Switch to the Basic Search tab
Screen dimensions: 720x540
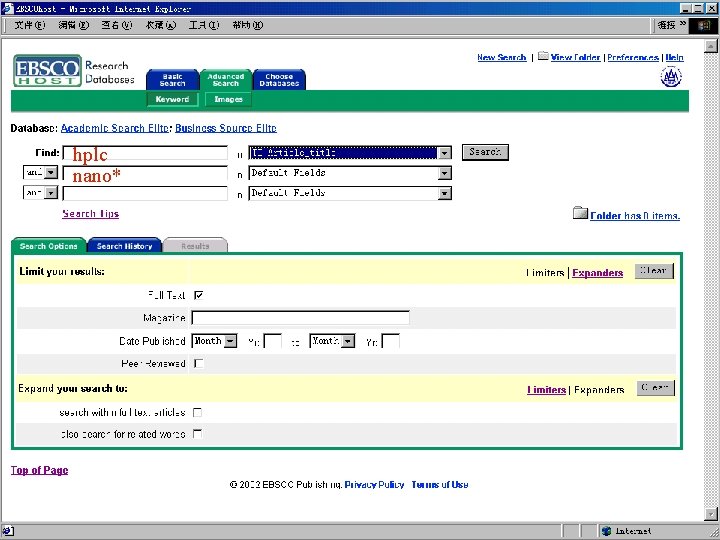172,80
